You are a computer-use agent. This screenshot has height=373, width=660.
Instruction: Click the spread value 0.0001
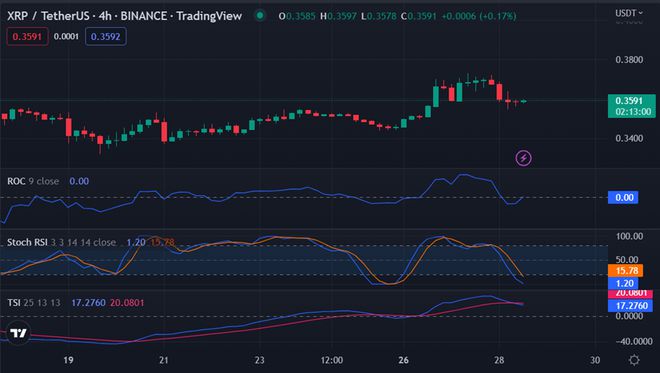pyautogui.click(x=66, y=37)
